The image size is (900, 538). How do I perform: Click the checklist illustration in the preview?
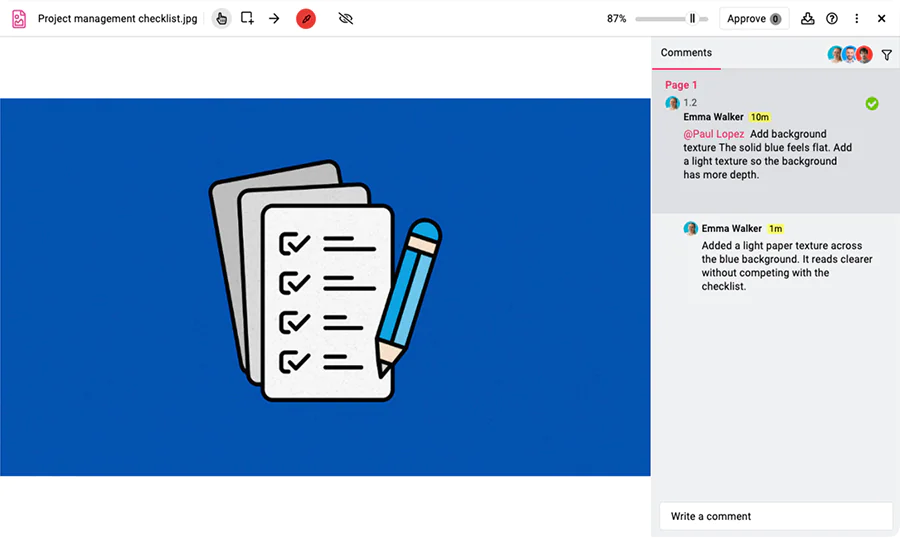pos(325,281)
